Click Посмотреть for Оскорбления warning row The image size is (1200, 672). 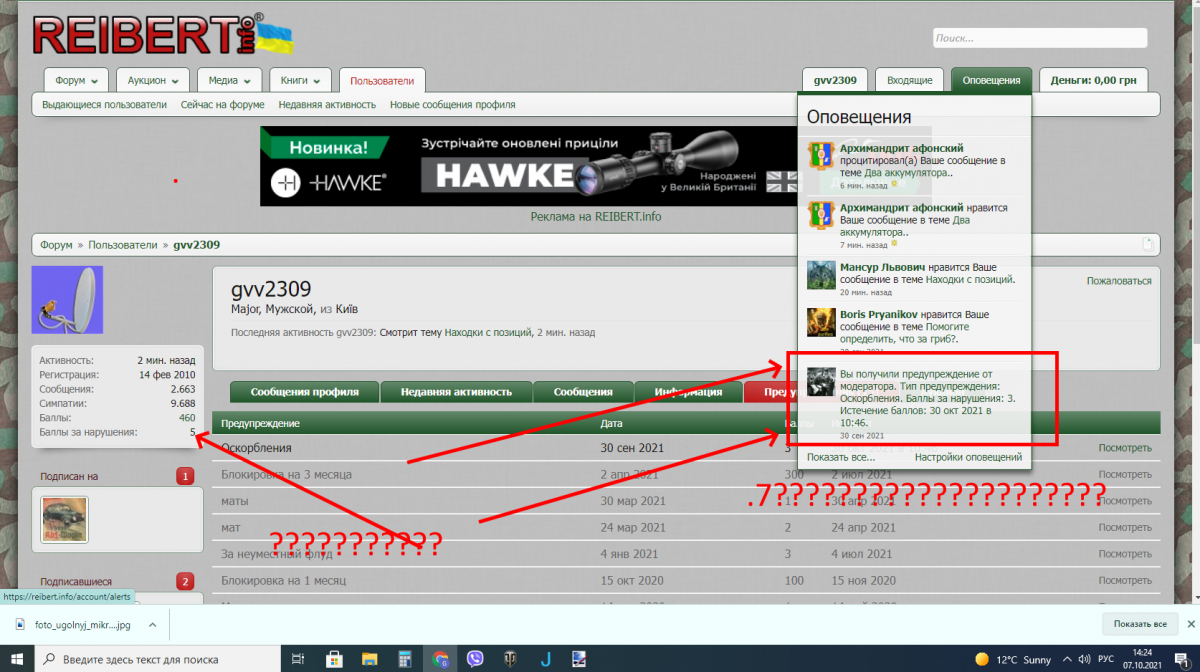coord(1125,448)
